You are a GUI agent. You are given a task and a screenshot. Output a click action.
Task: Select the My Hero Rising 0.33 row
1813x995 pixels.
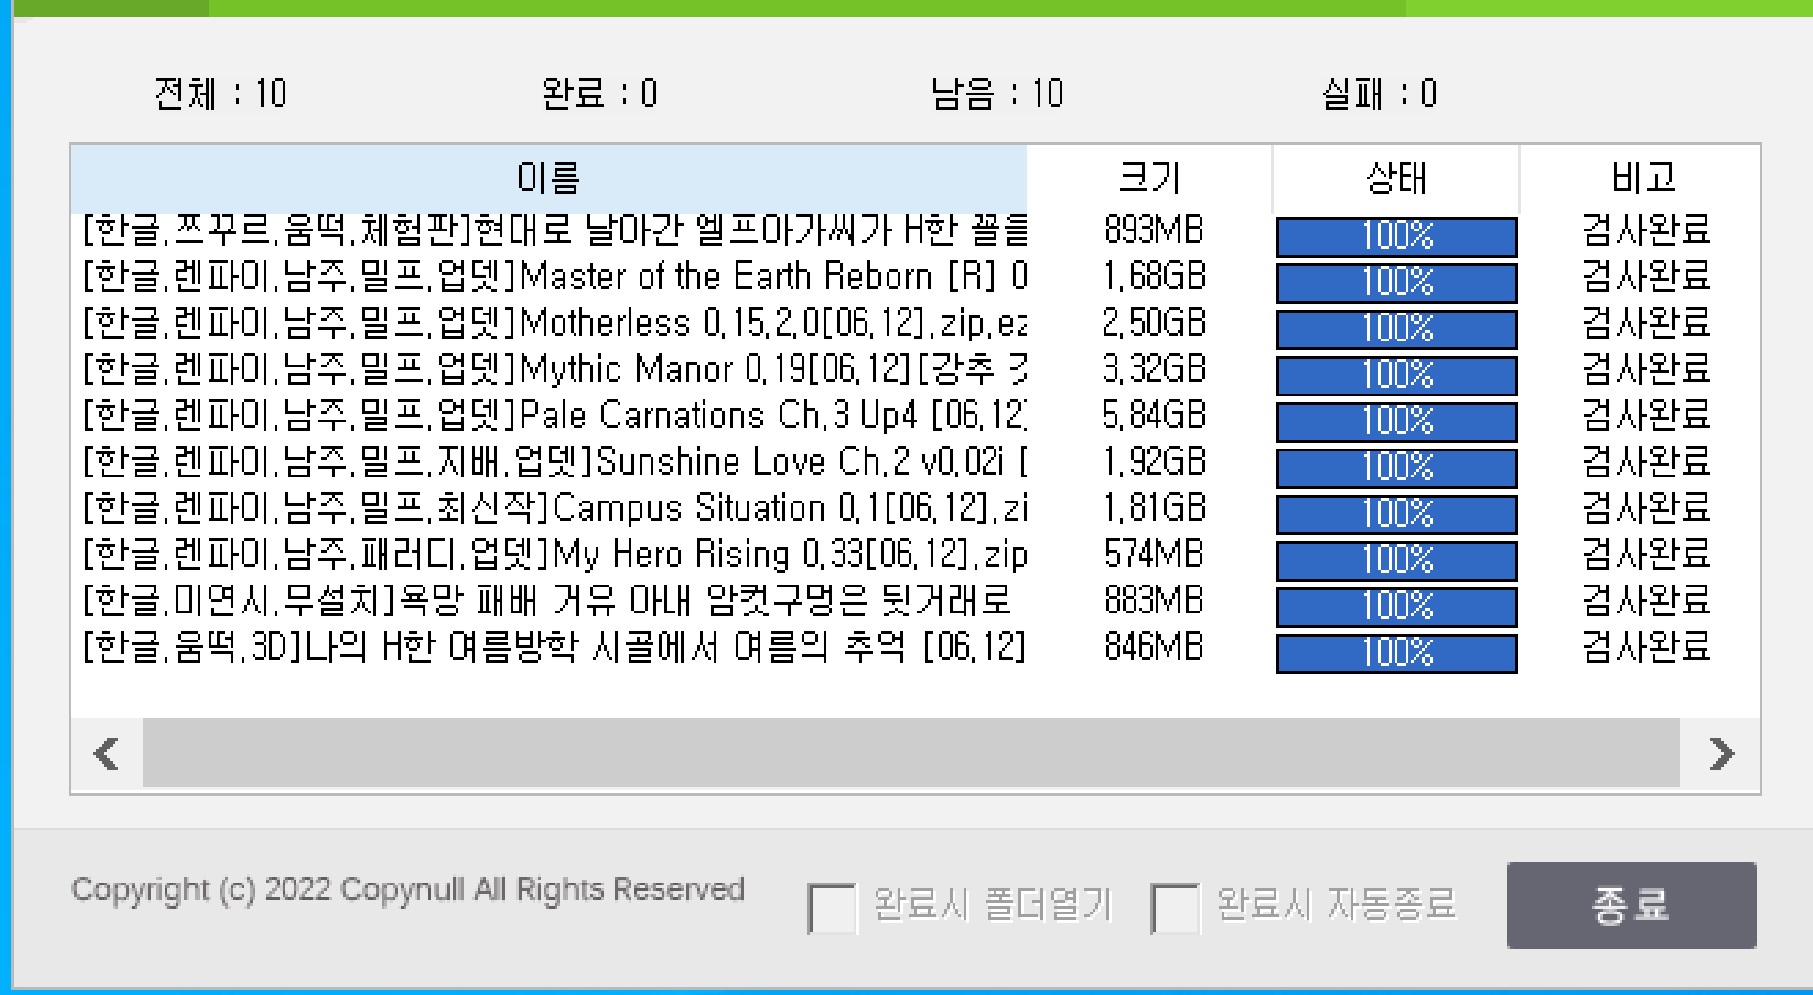point(555,554)
